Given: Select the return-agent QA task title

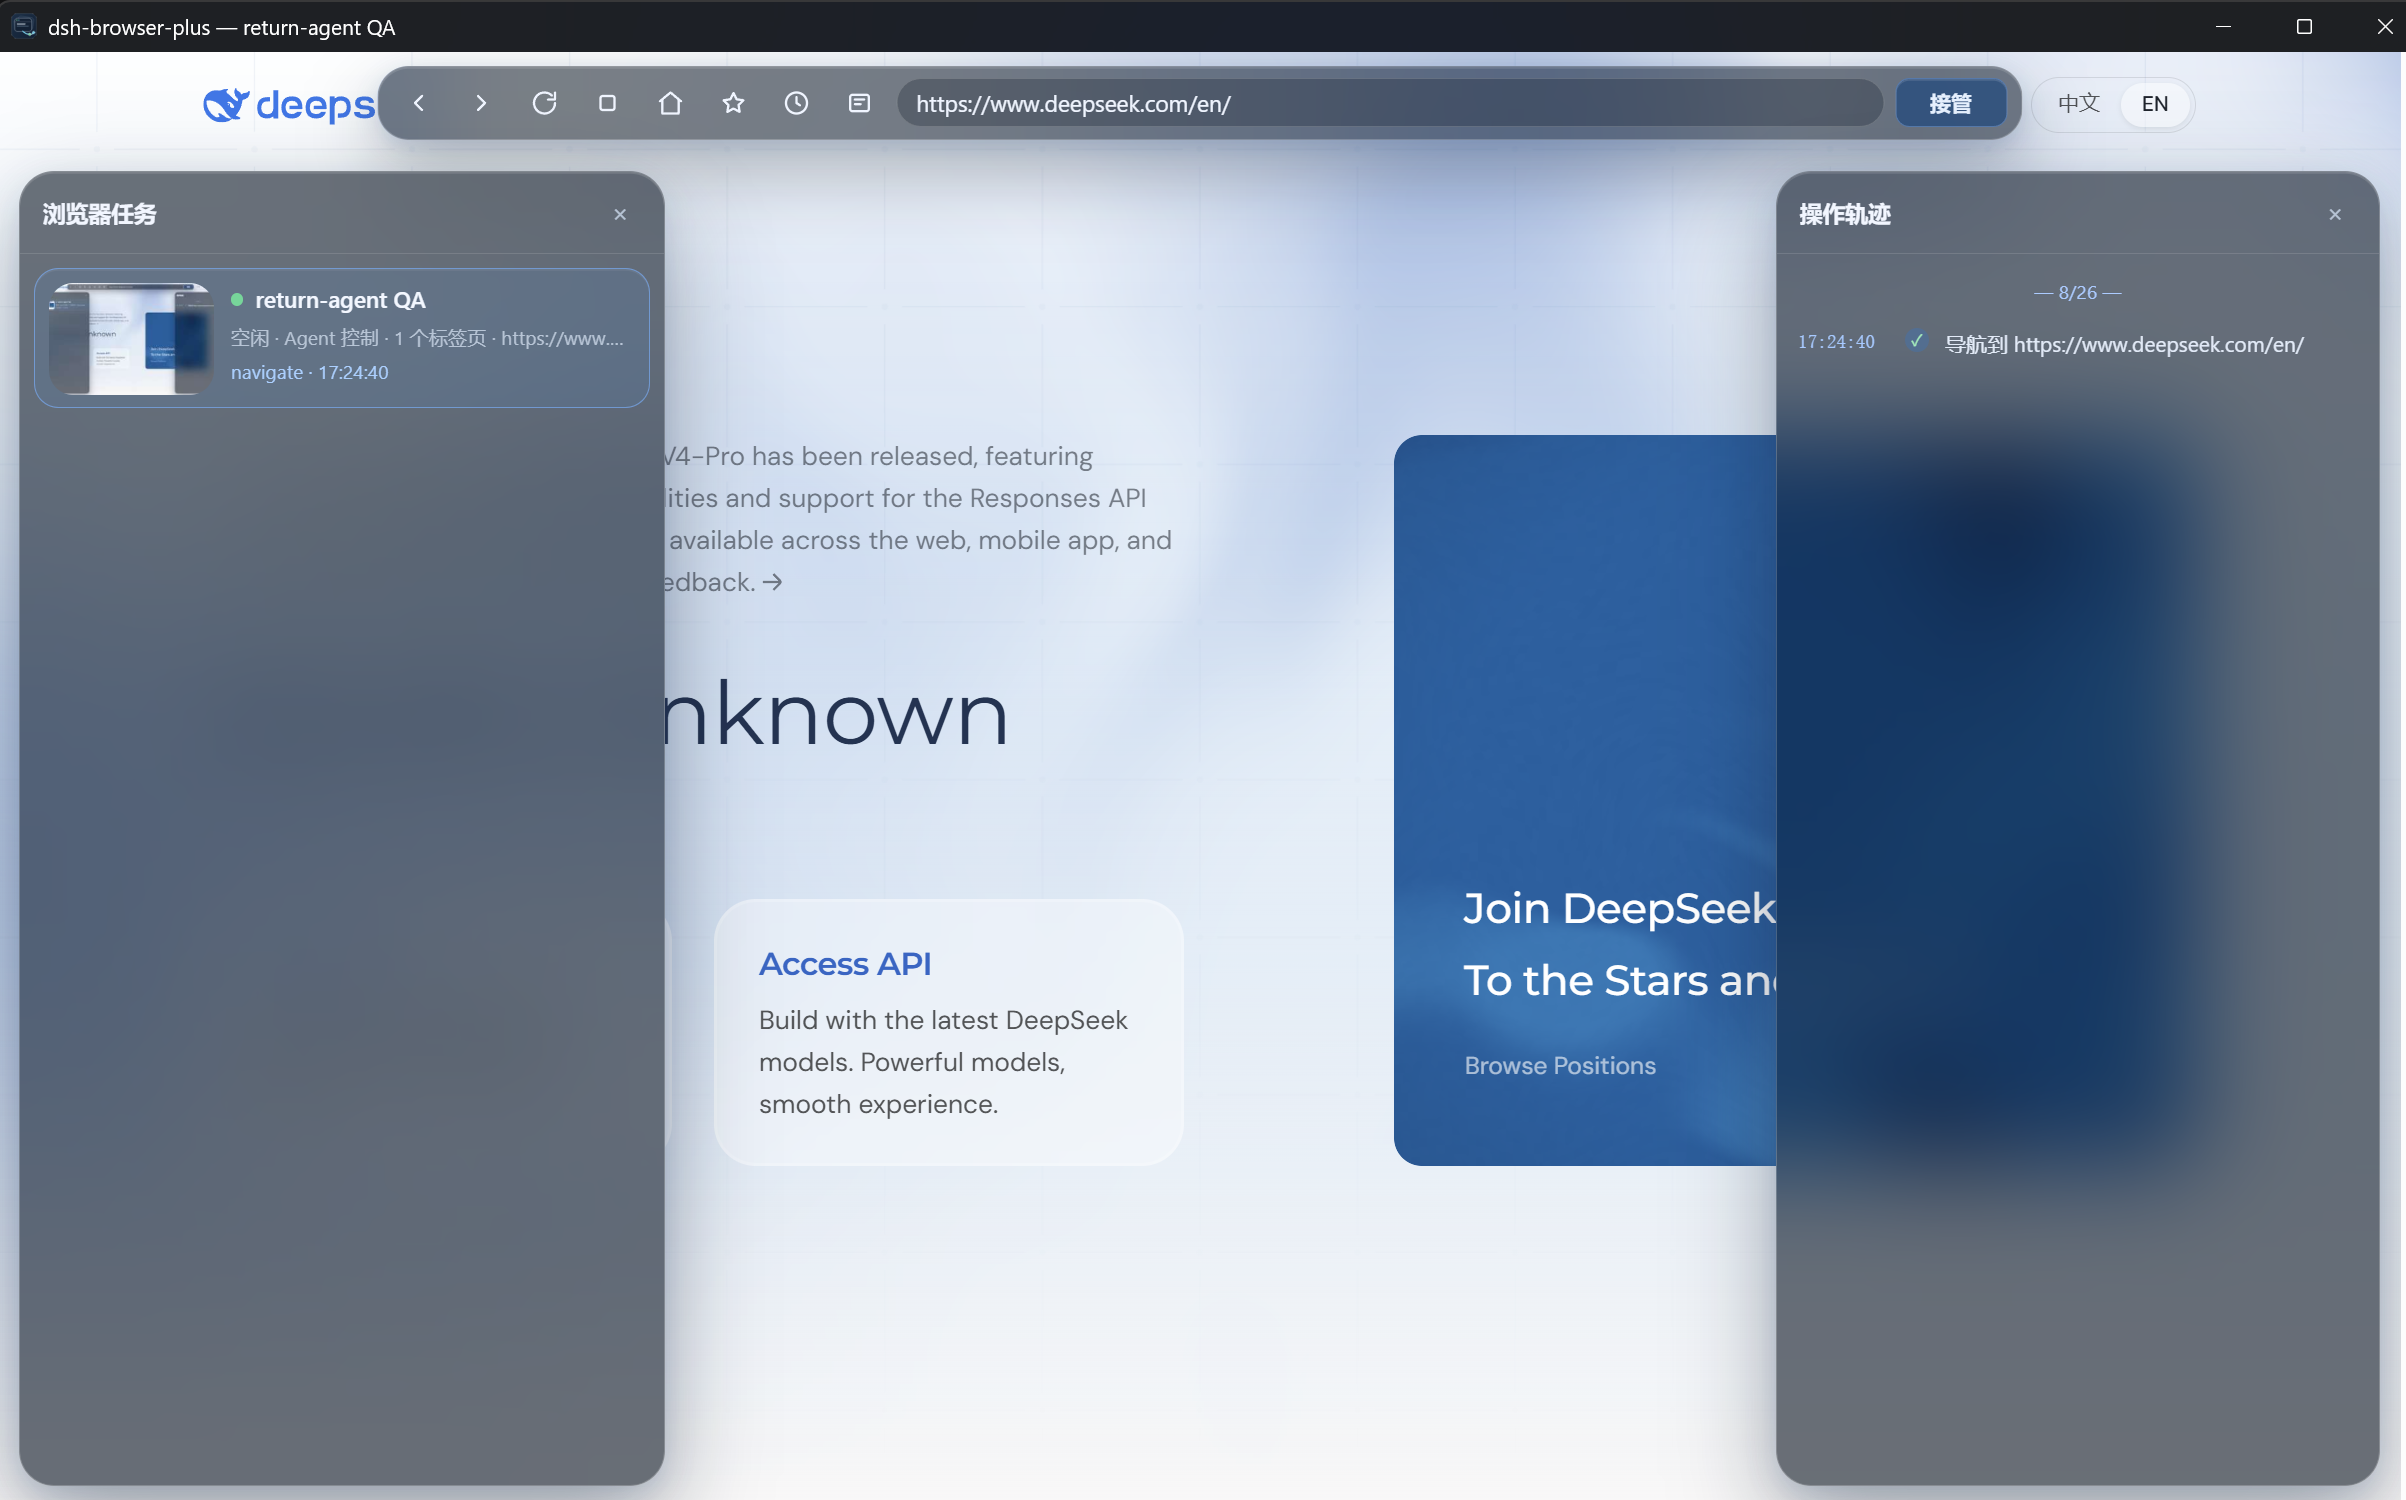Looking at the screenshot, I should pos(340,300).
